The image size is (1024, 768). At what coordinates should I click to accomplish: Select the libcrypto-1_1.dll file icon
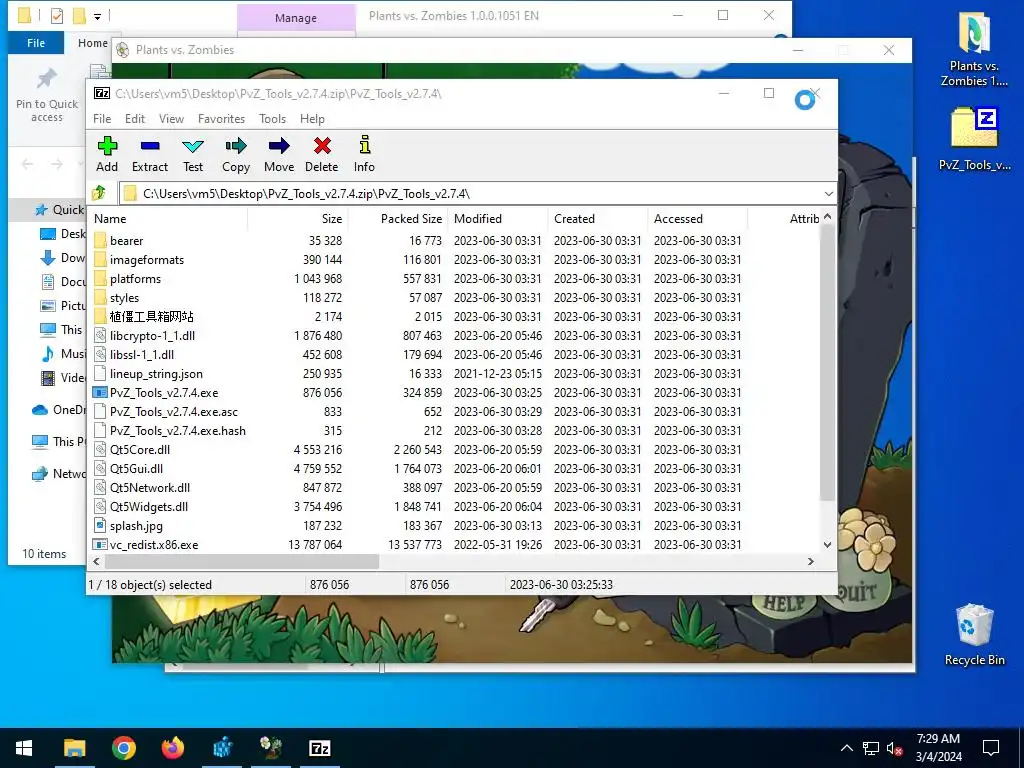click(x=100, y=336)
